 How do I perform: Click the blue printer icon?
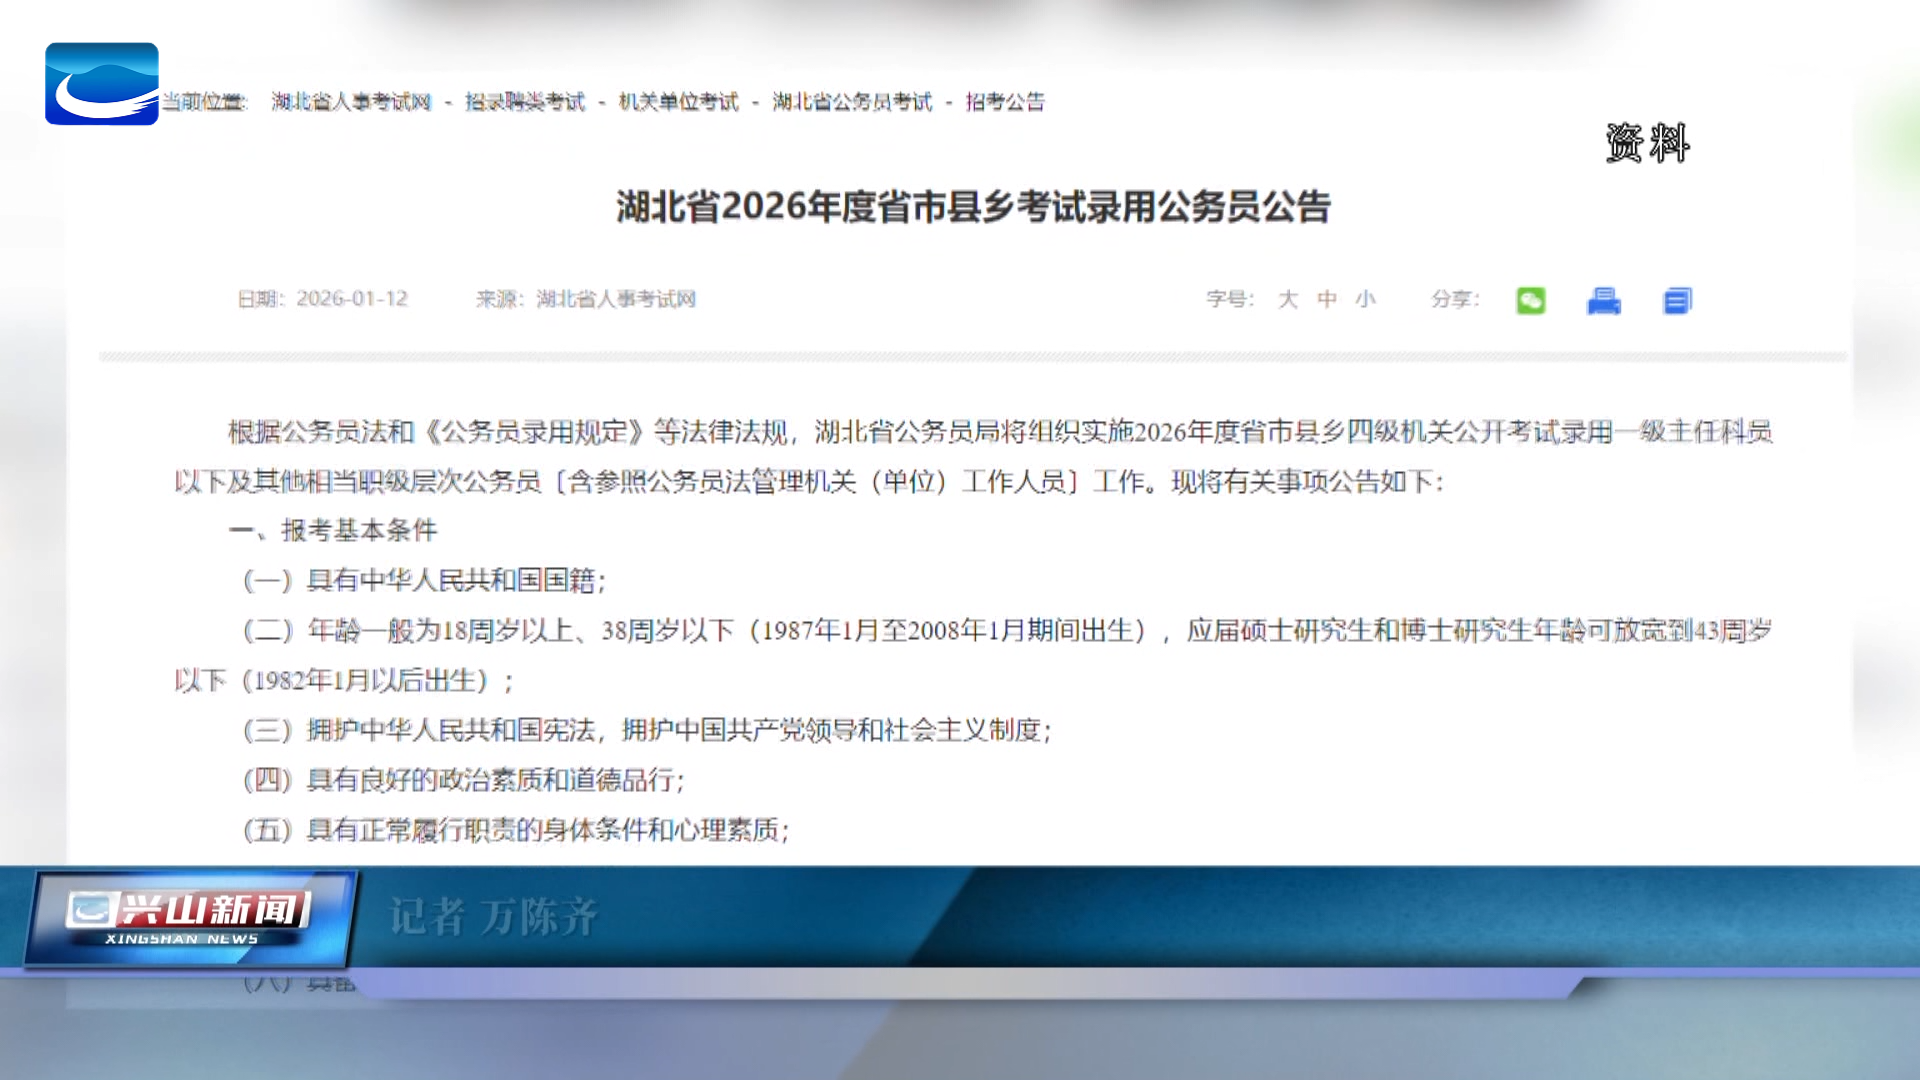(x=1603, y=300)
